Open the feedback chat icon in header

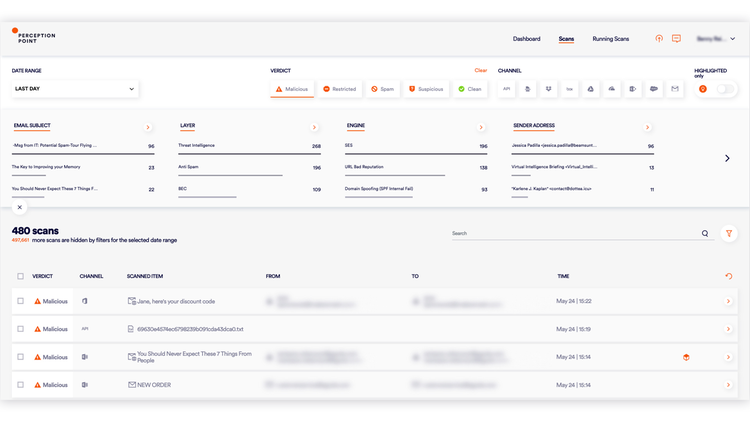pyautogui.click(x=677, y=39)
